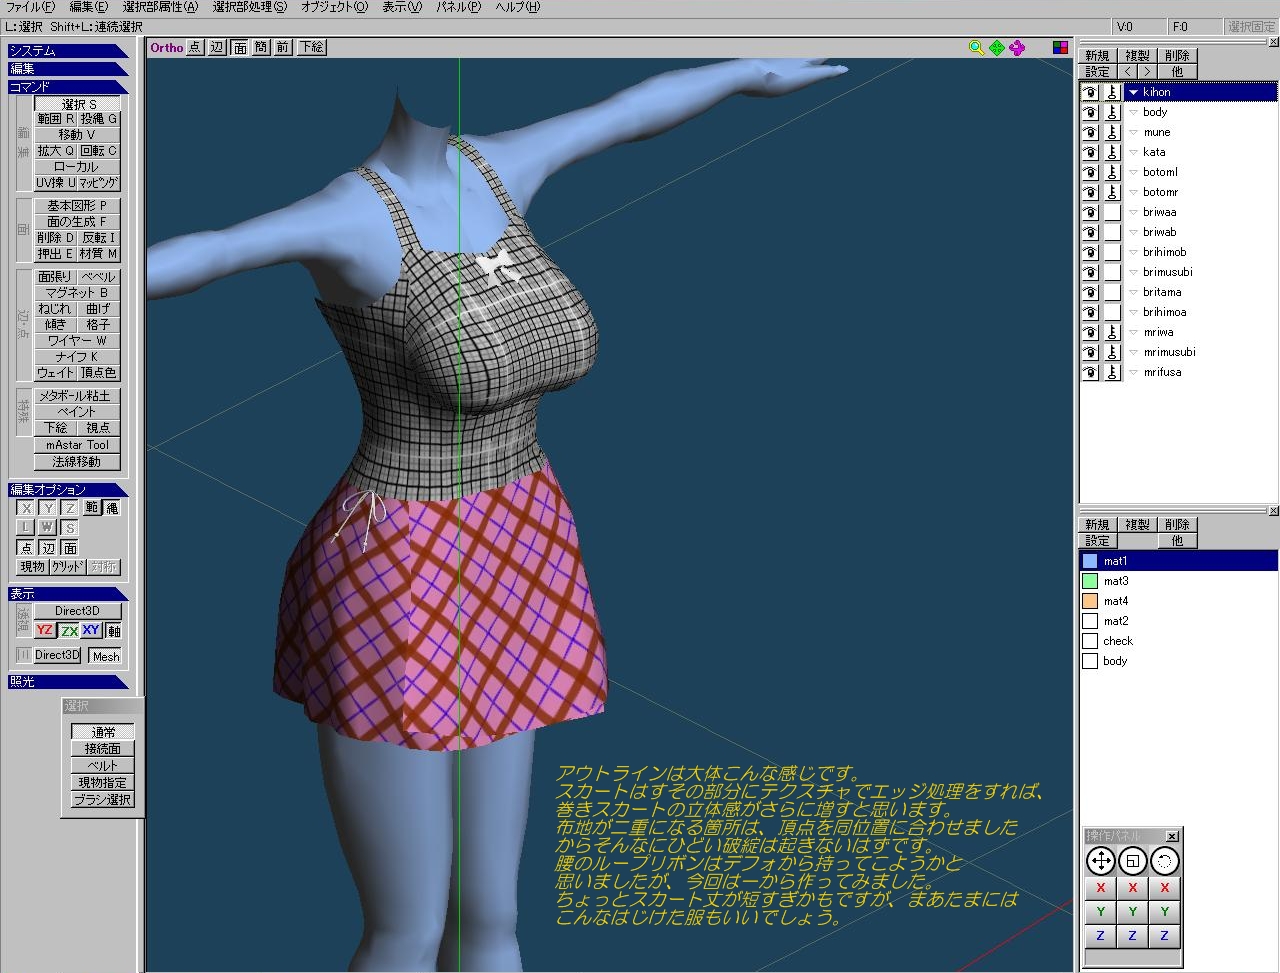
Task: Select the mrifusa object in the list
Action: [x=1162, y=372]
